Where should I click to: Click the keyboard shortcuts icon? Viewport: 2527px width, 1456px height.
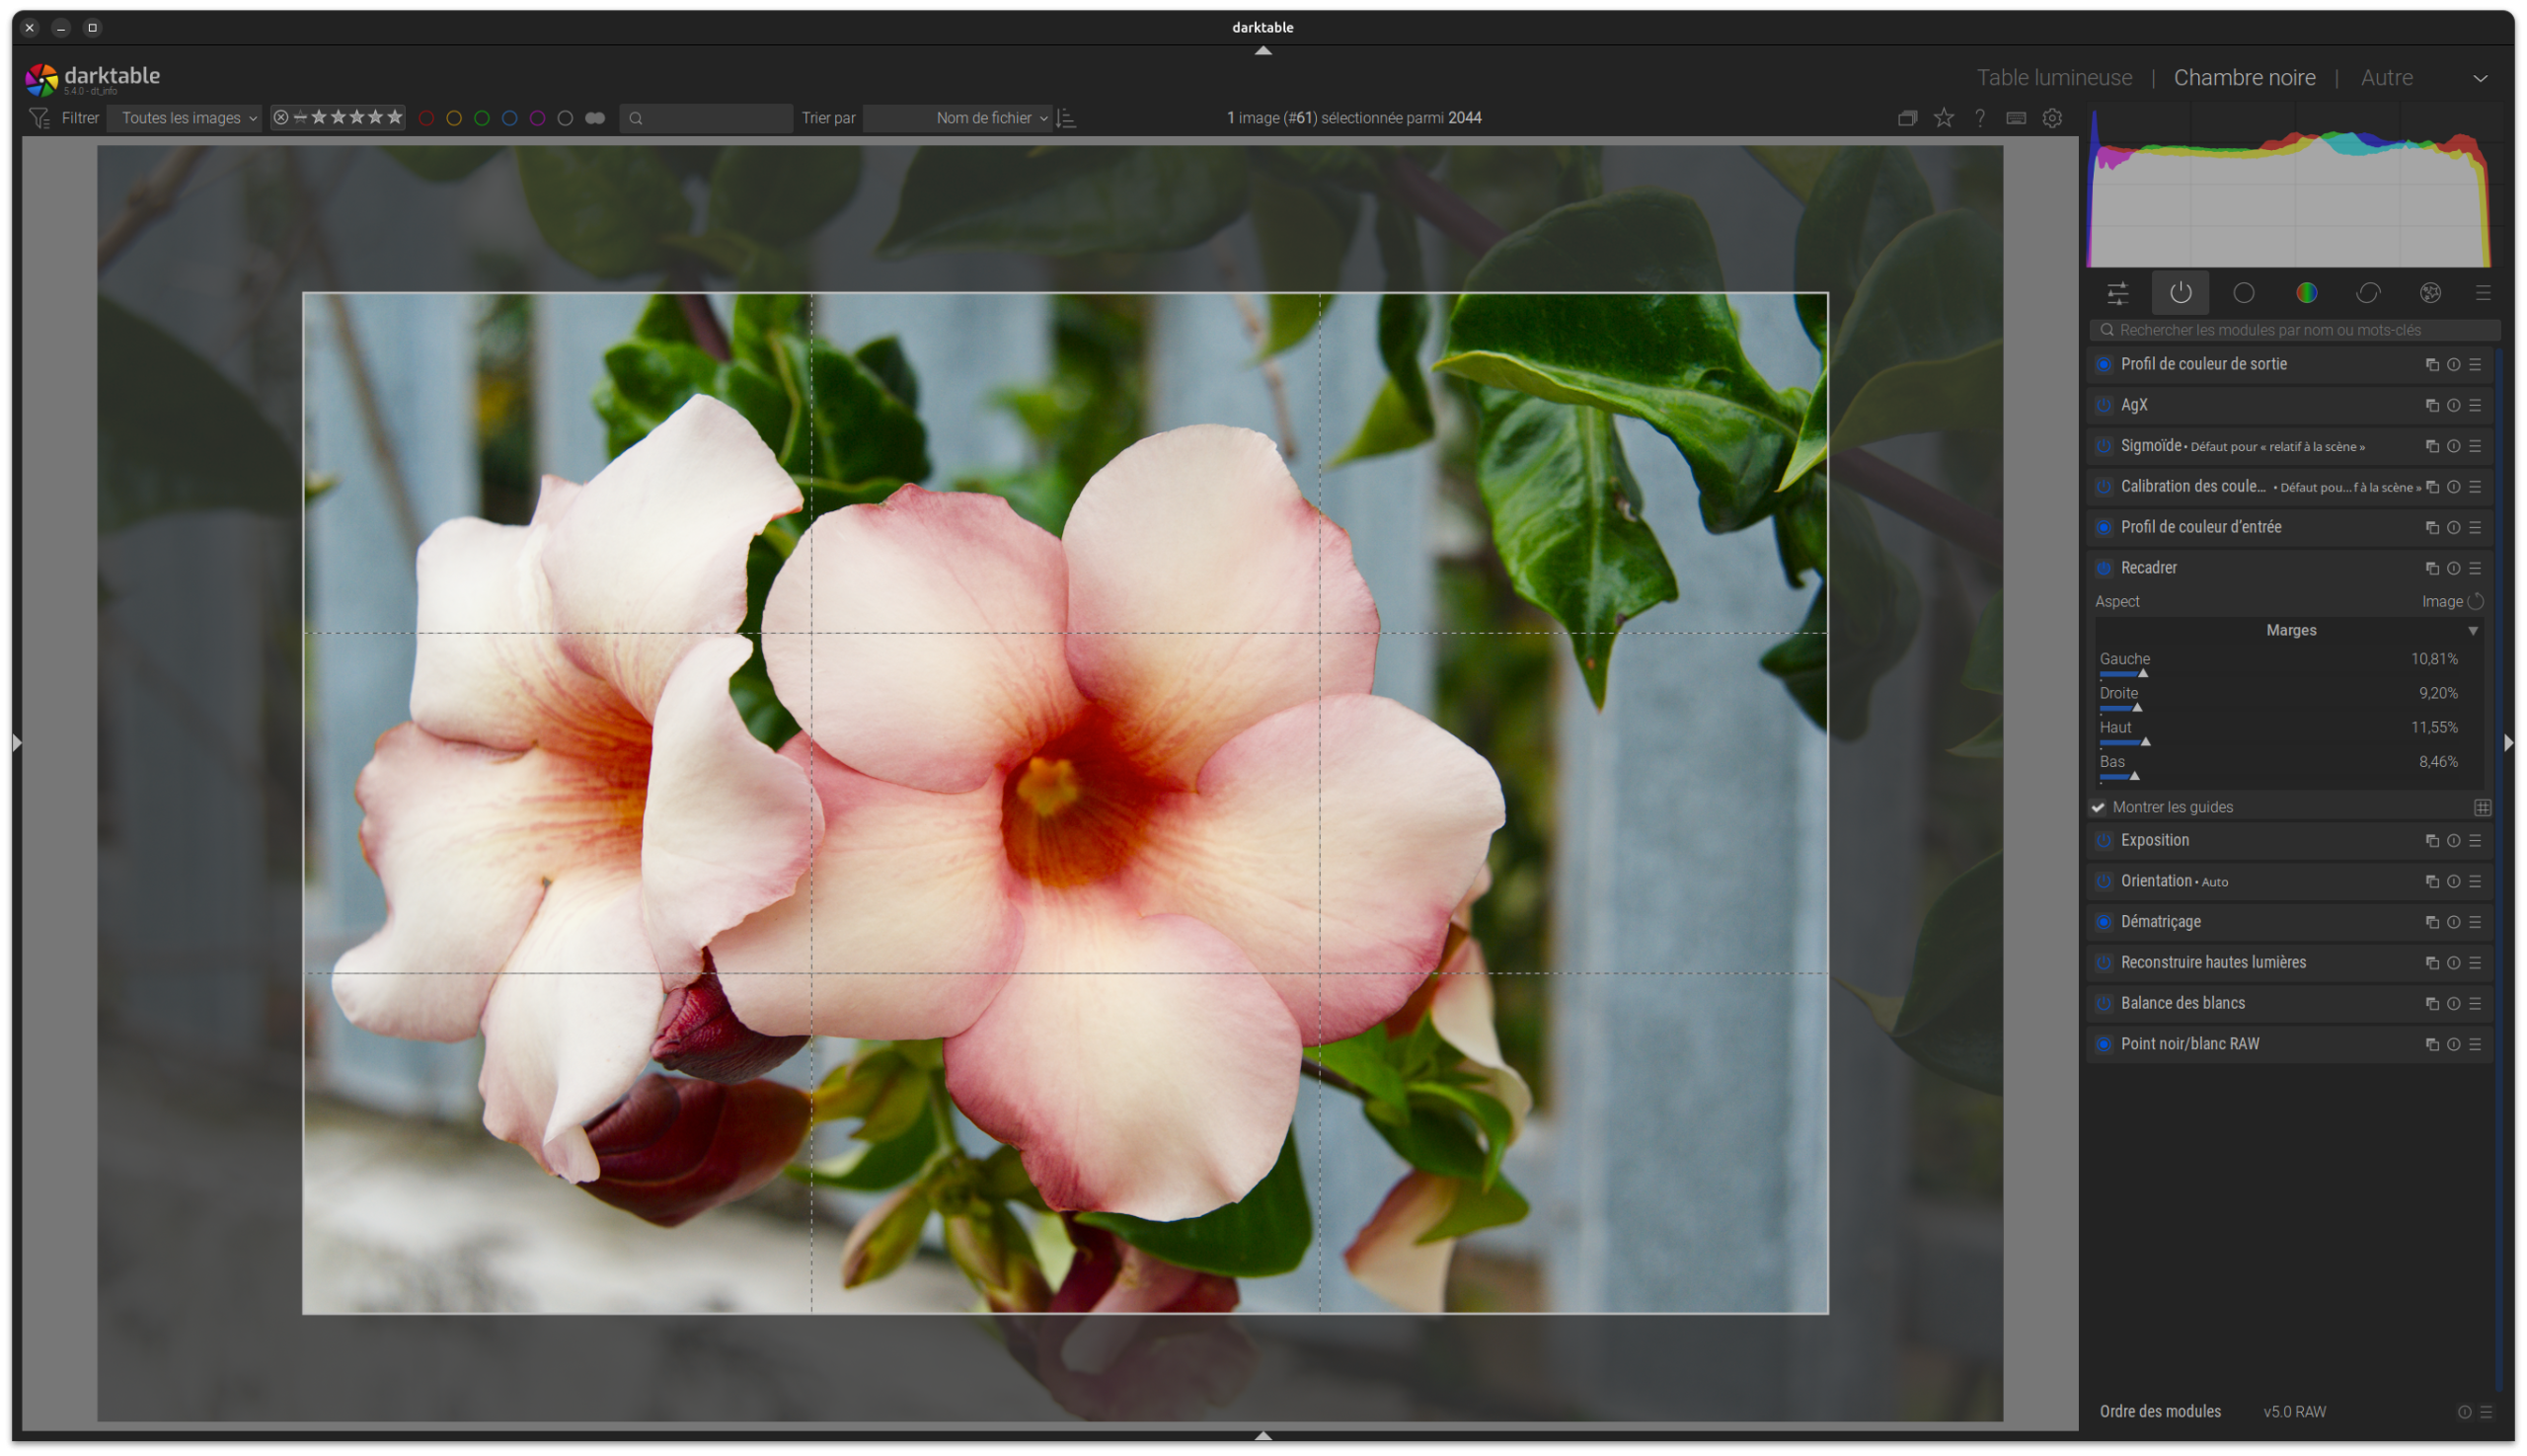point(2015,117)
